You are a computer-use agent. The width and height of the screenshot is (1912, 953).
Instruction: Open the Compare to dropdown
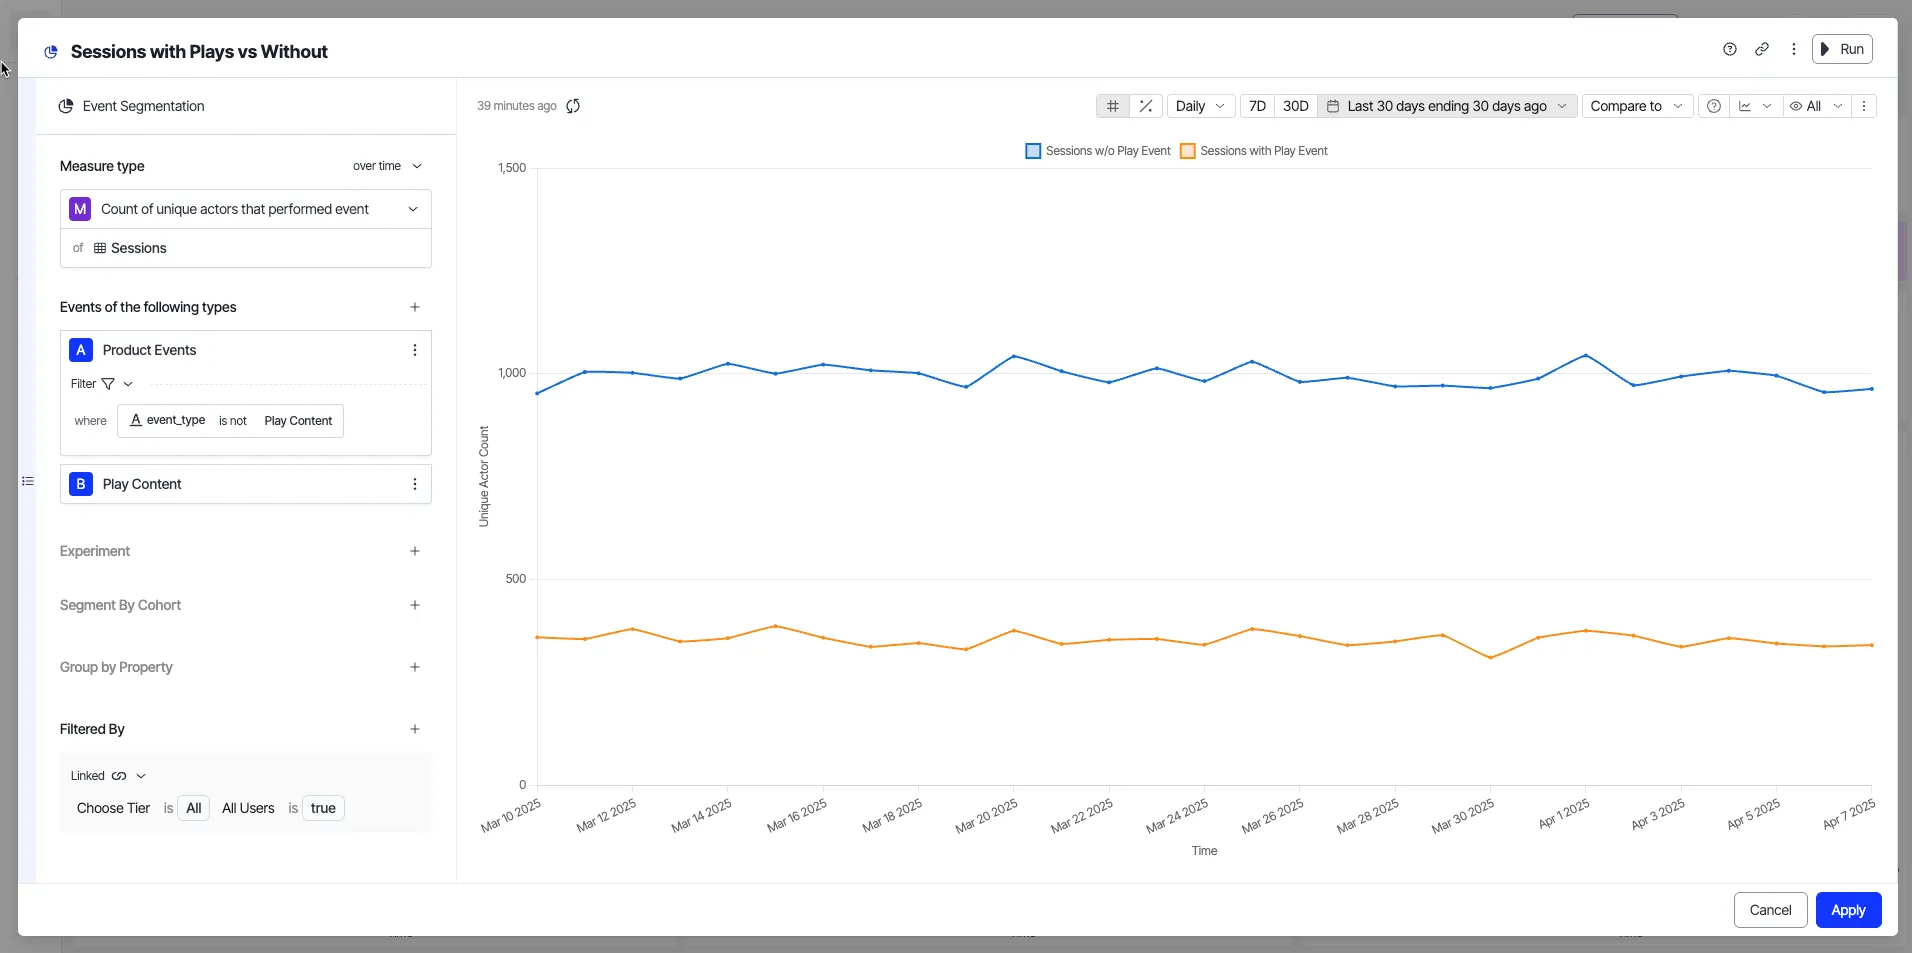tap(1637, 106)
